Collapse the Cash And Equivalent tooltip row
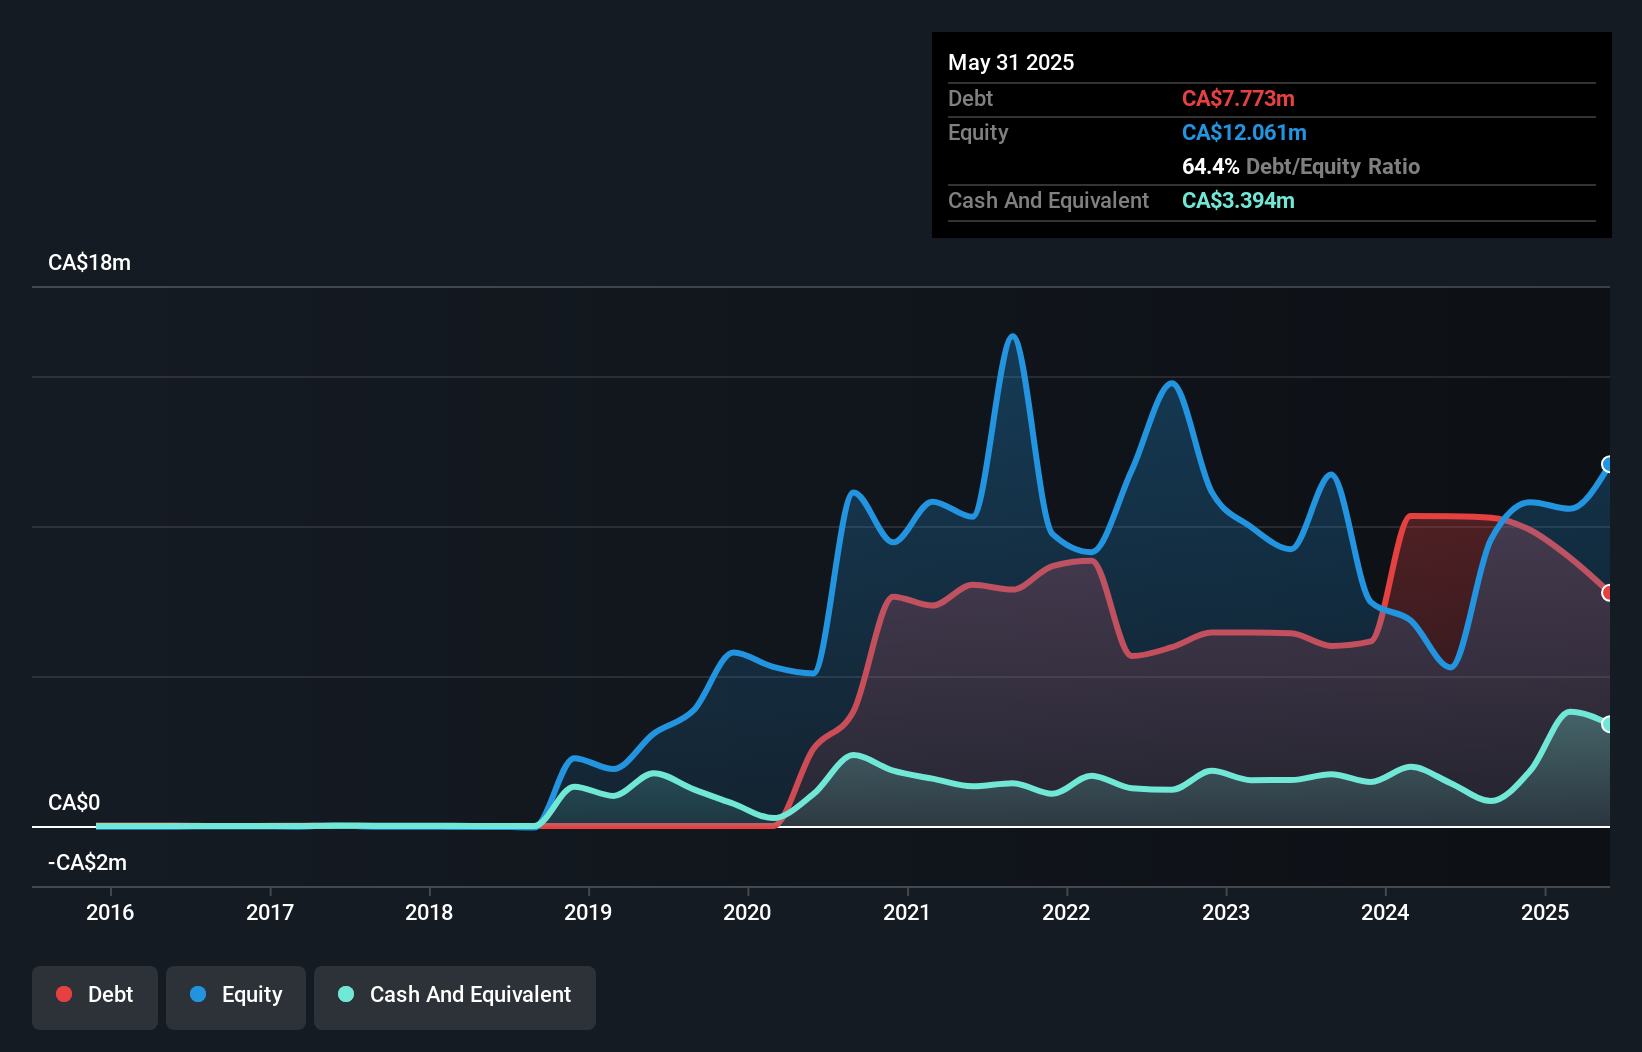The width and height of the screenshot is (1642, 1052). click(x=1048, y=200)
